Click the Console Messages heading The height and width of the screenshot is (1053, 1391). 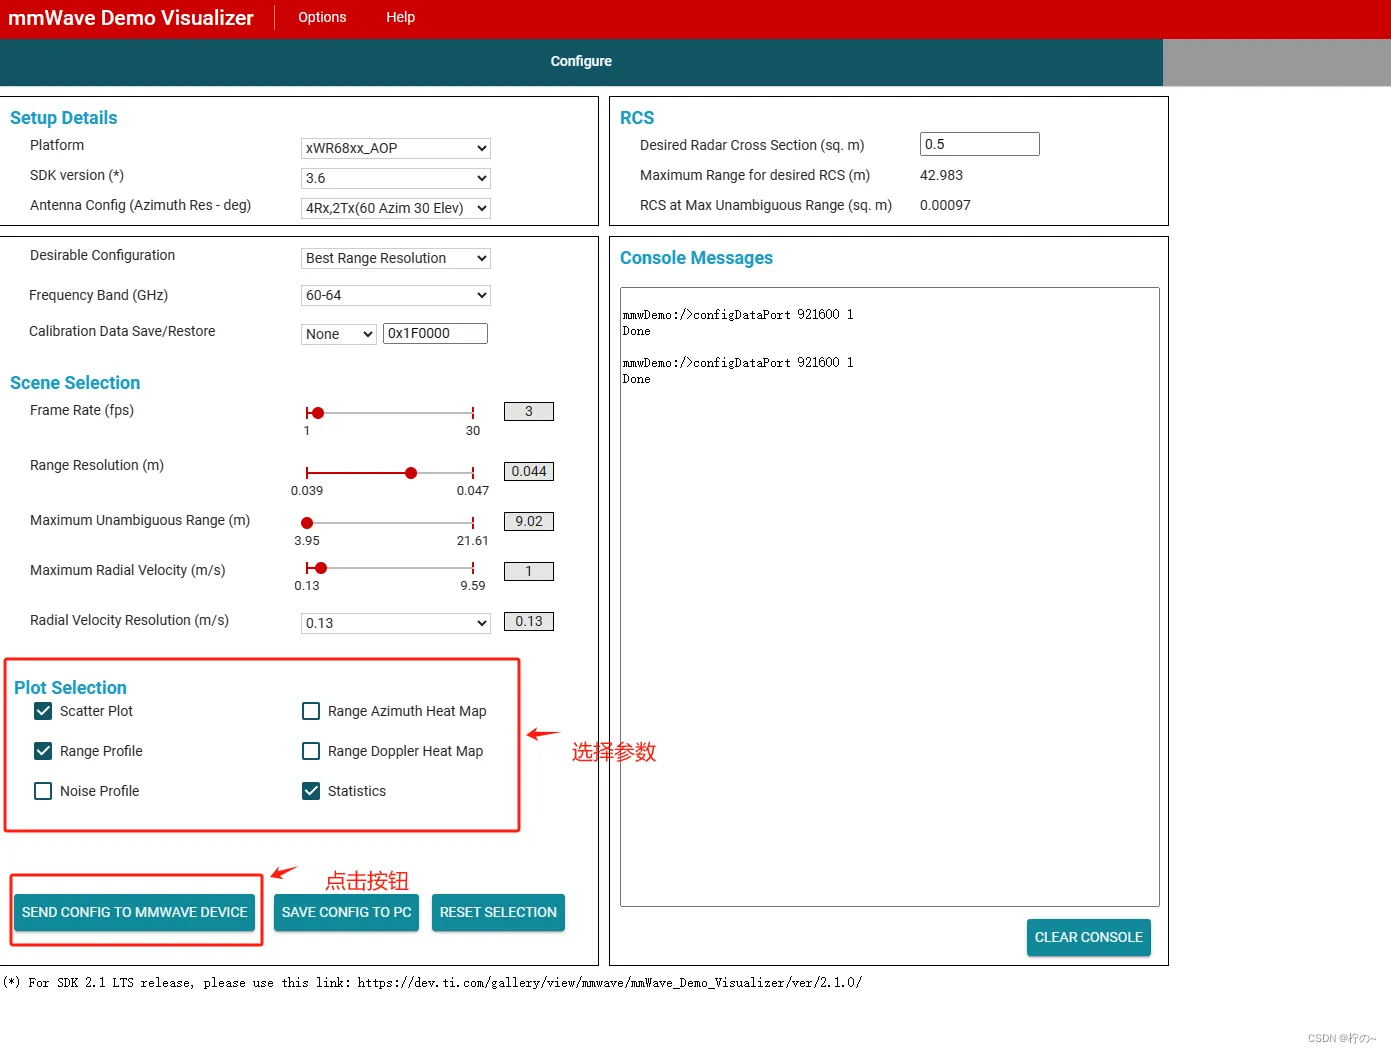[696, 258]
